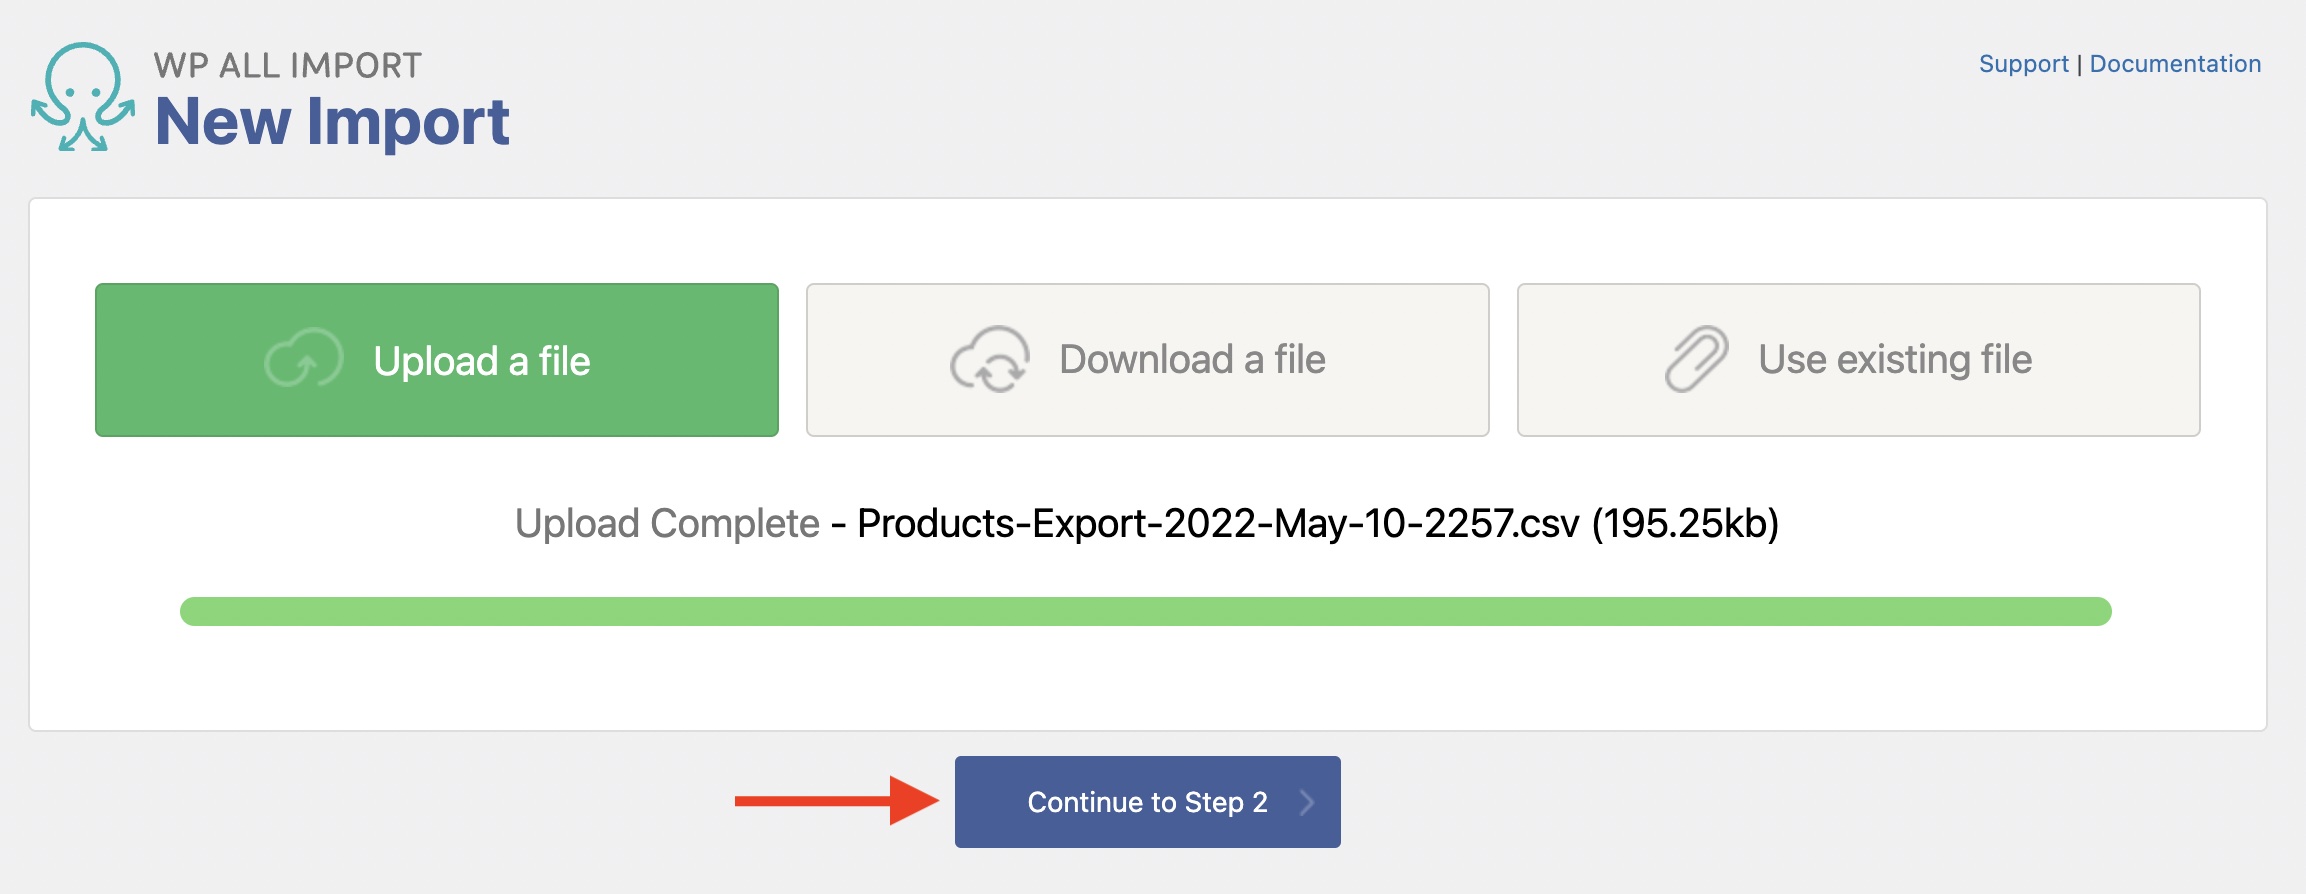
Task: Click the paperclip icon
Action: [x=1696, y=359]
